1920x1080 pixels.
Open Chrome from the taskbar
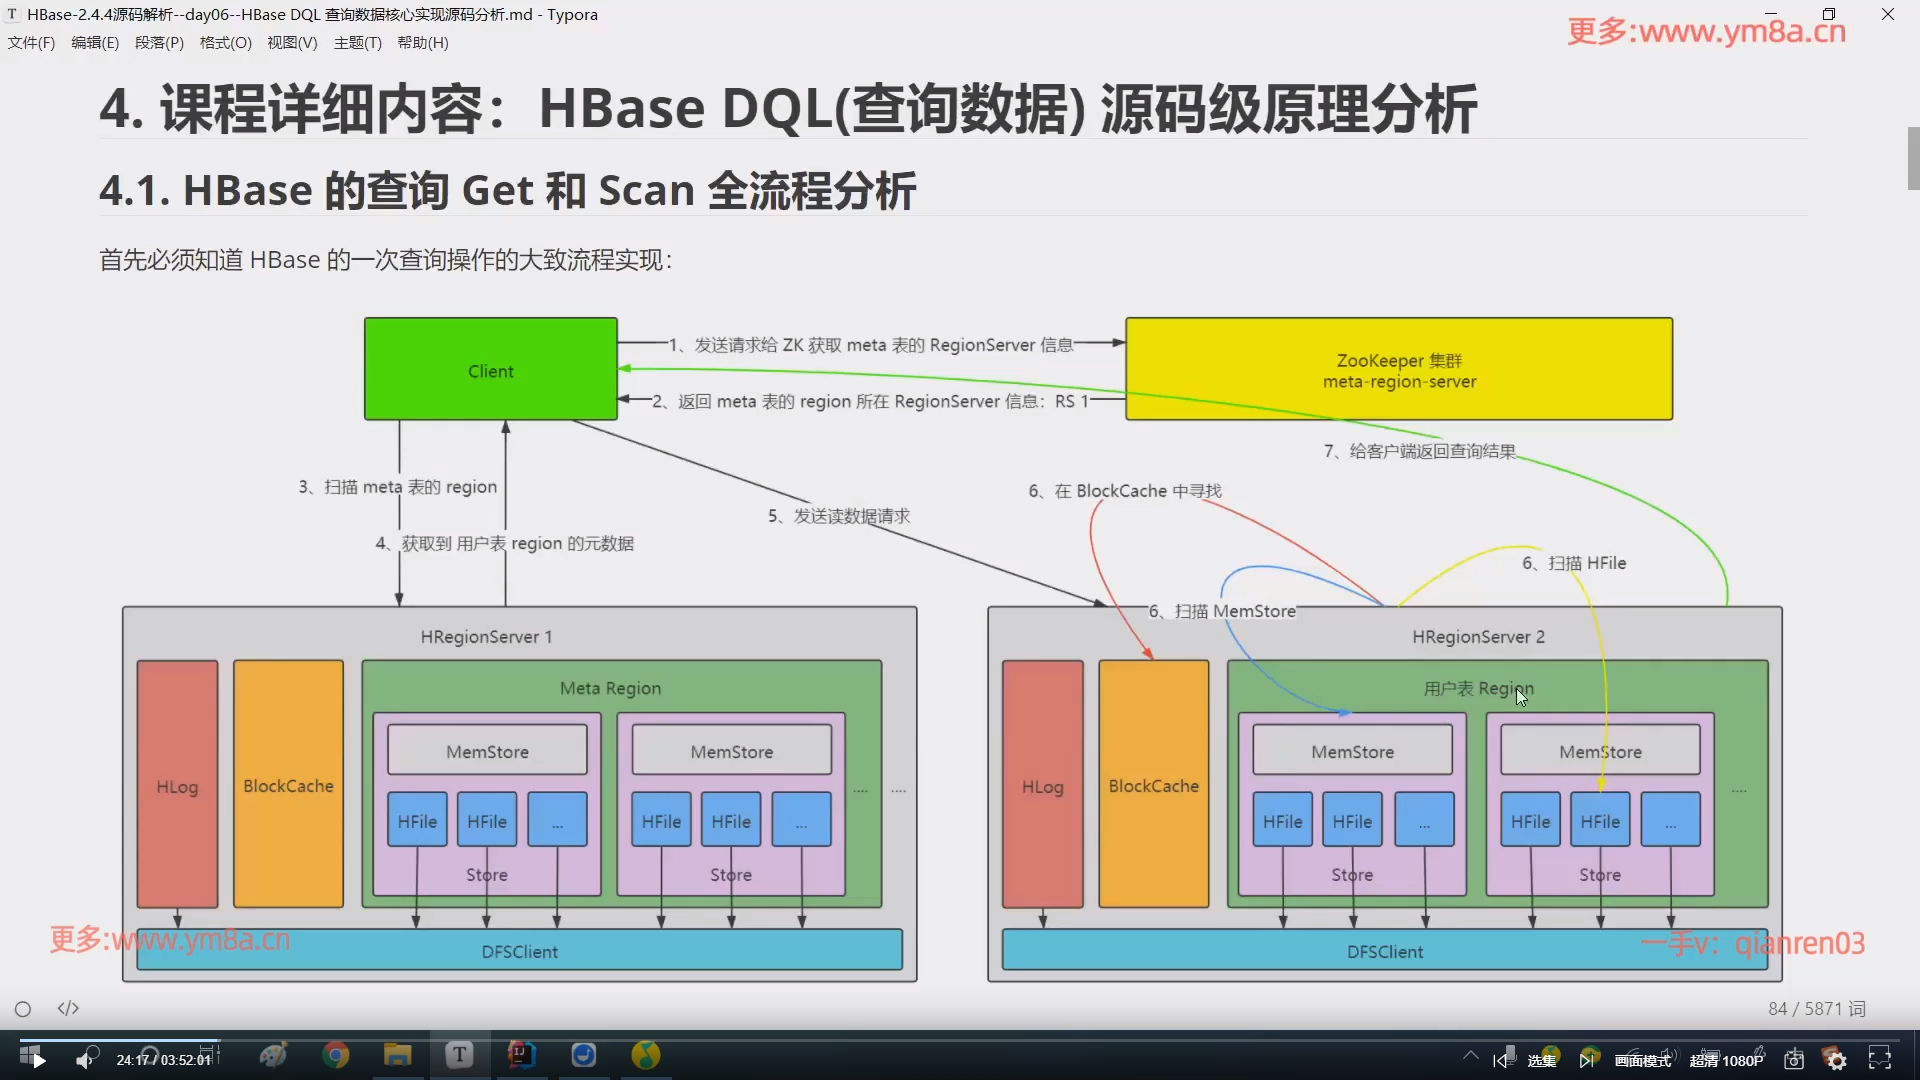(x=336, y=1055)
